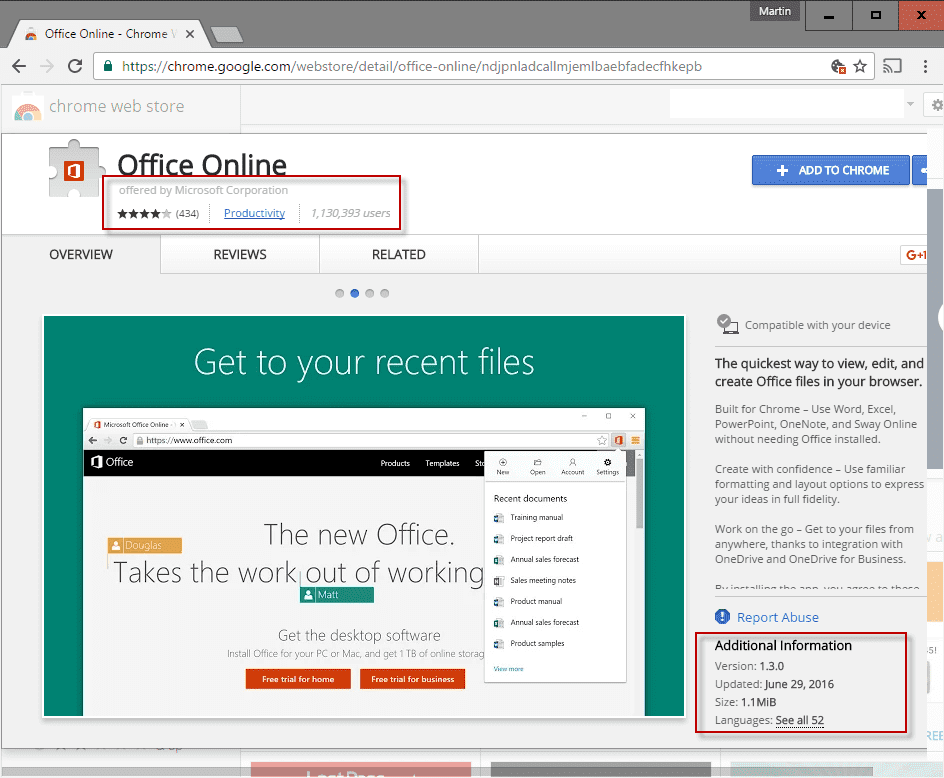The height and width of the screenshot is (778, 944).
Task: Select the fourth screenshot carousel dot
Action: click(385, 293)
